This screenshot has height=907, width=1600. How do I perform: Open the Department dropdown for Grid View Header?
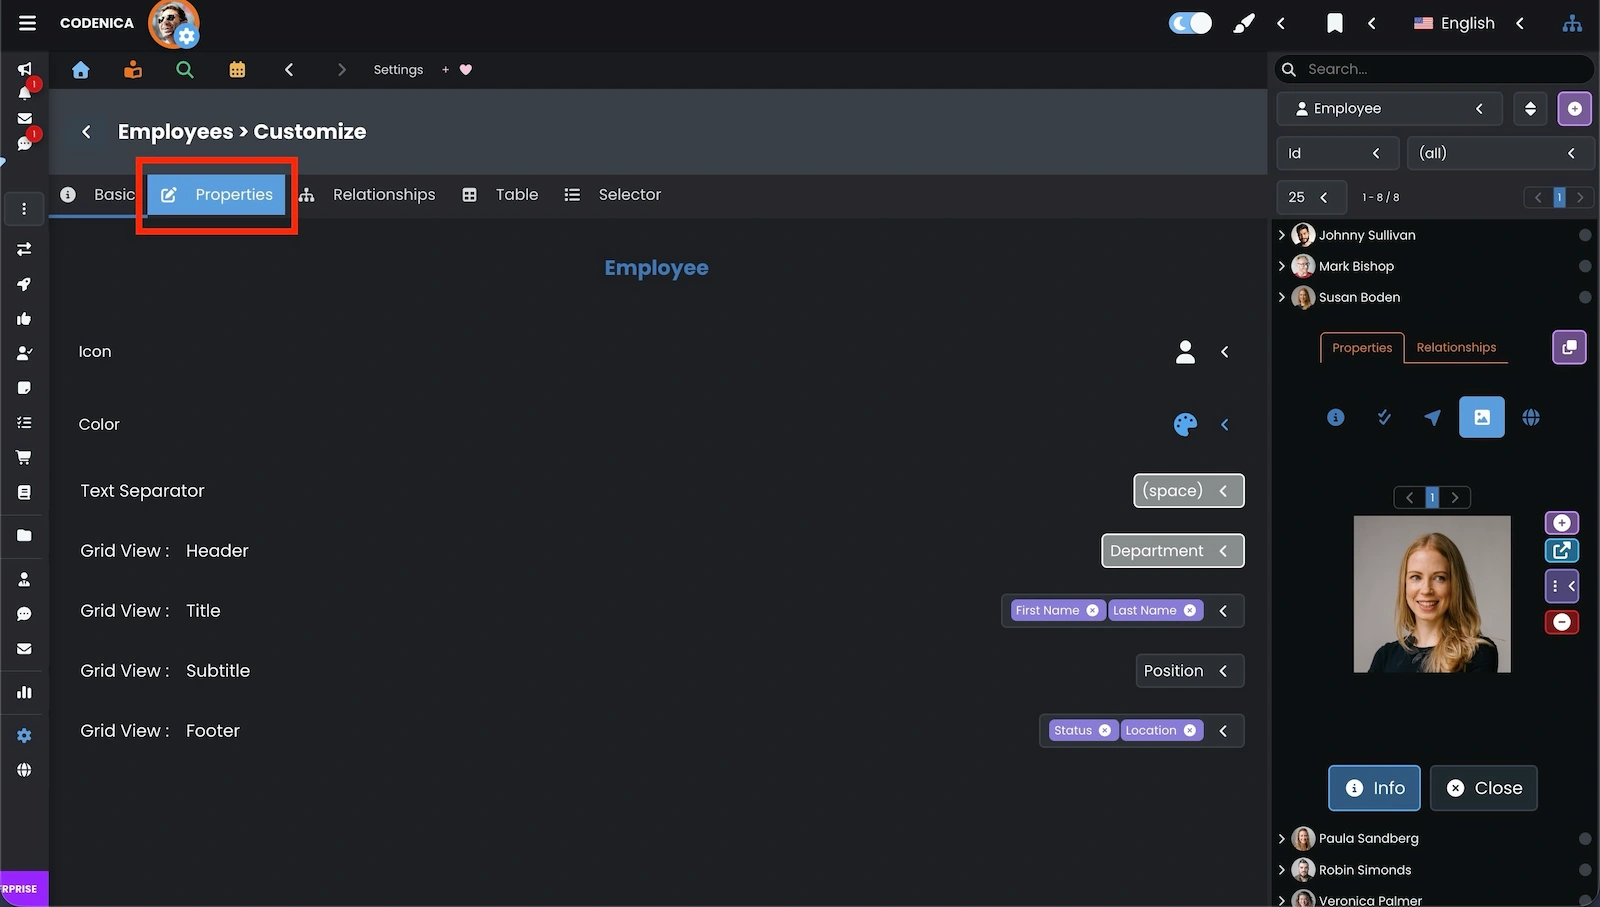click(1172, 550)
